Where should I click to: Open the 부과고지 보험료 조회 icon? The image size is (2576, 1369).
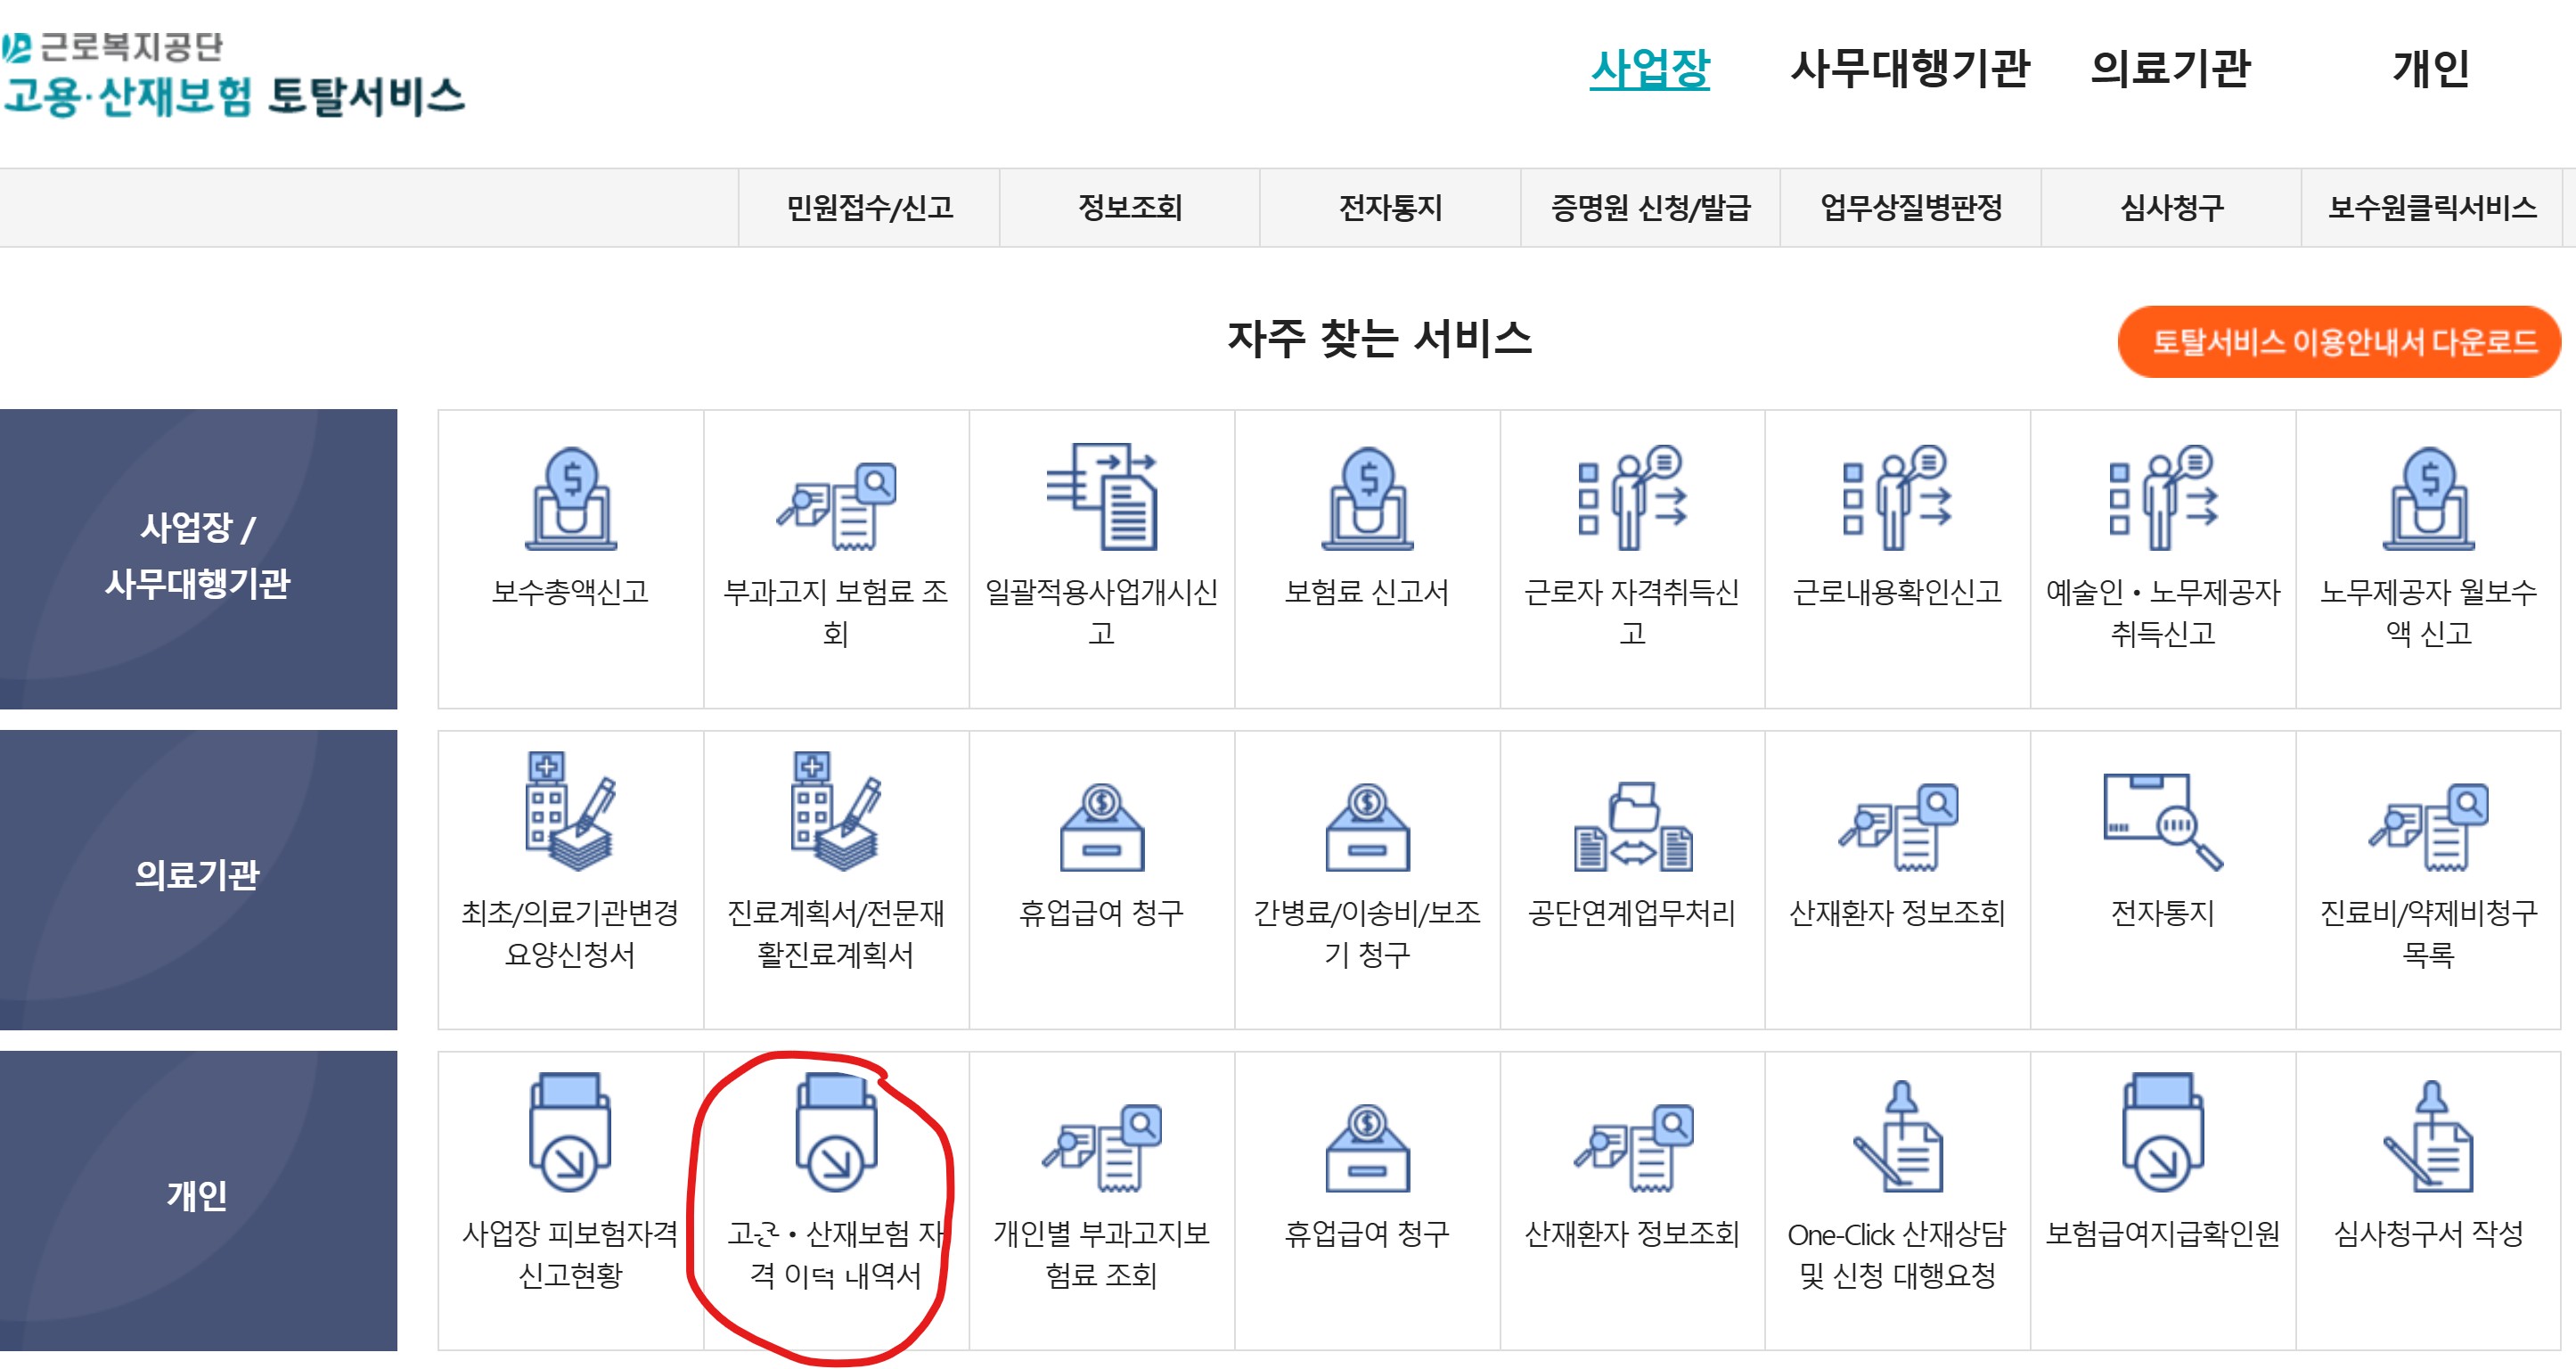point(836,506)
